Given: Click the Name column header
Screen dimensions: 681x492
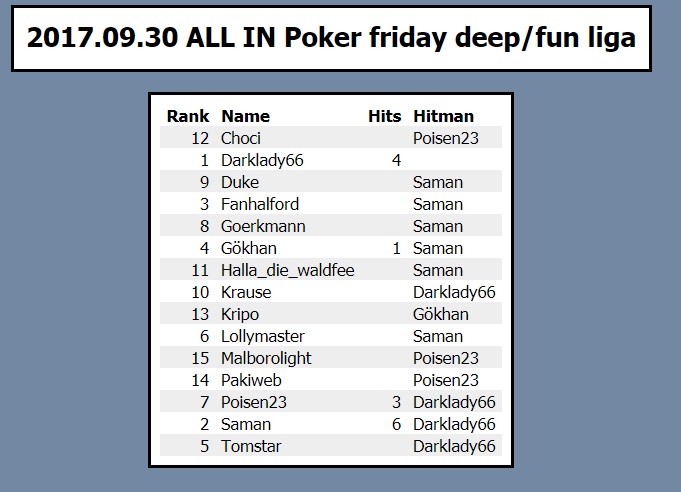Looking at the screenshot, I should pos(245,116).
